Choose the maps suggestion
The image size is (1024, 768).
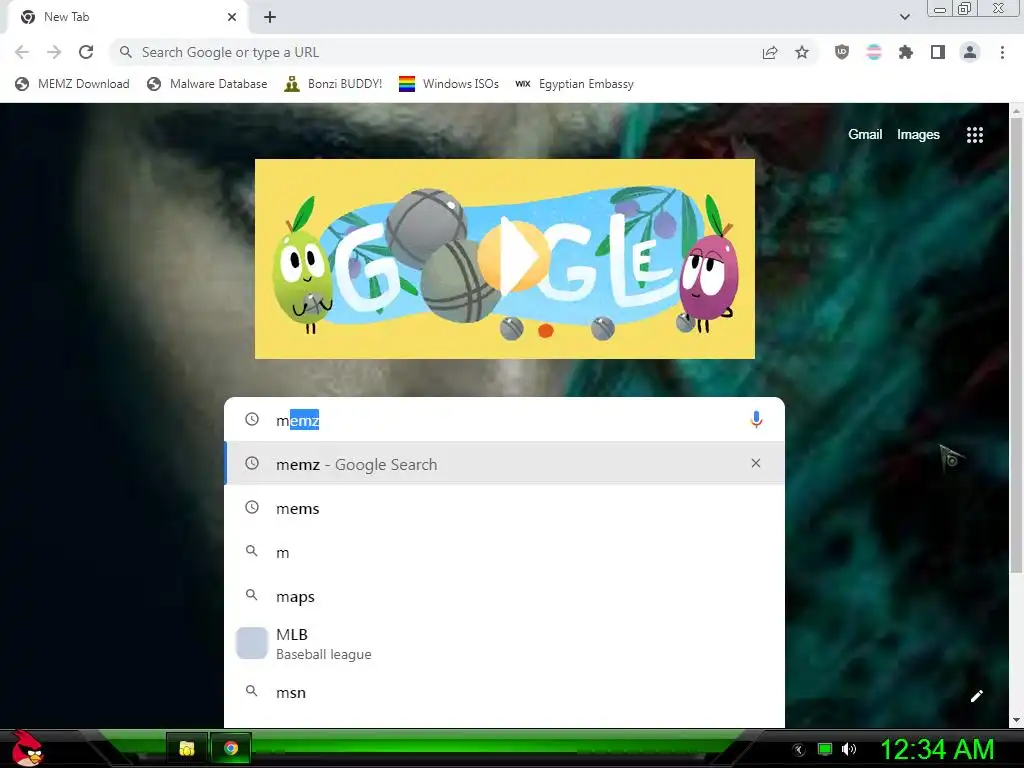pyautogui.click(x=504, y=596)
